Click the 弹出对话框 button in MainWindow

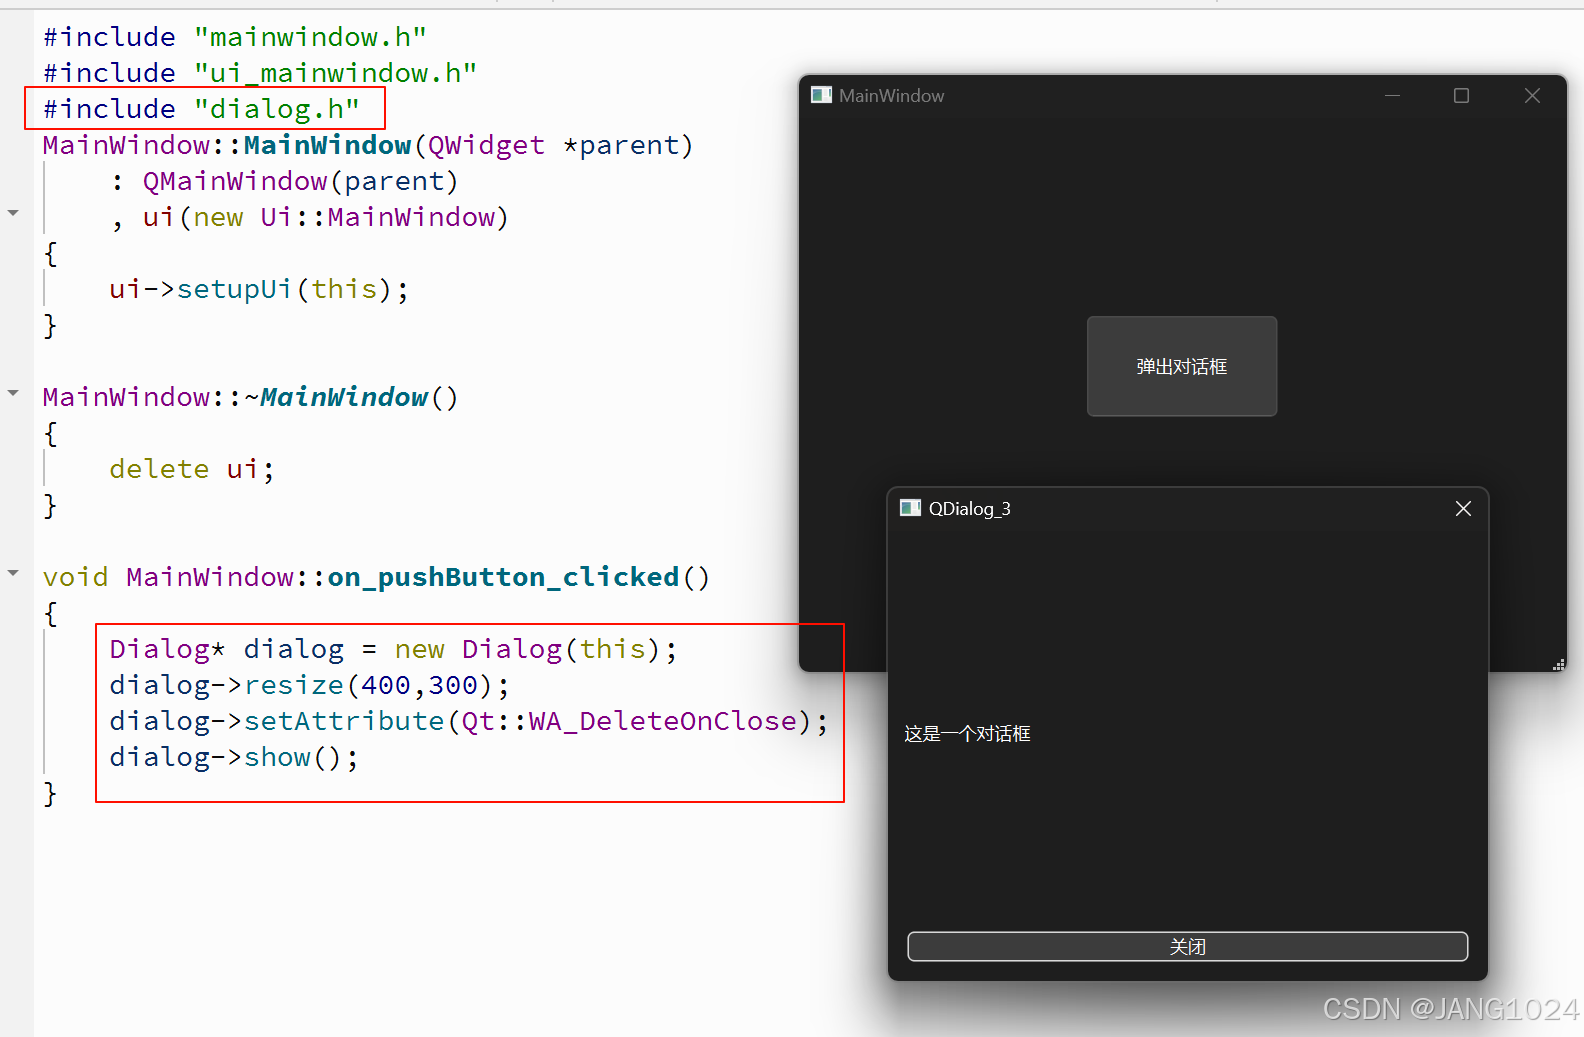point(1182,366)
